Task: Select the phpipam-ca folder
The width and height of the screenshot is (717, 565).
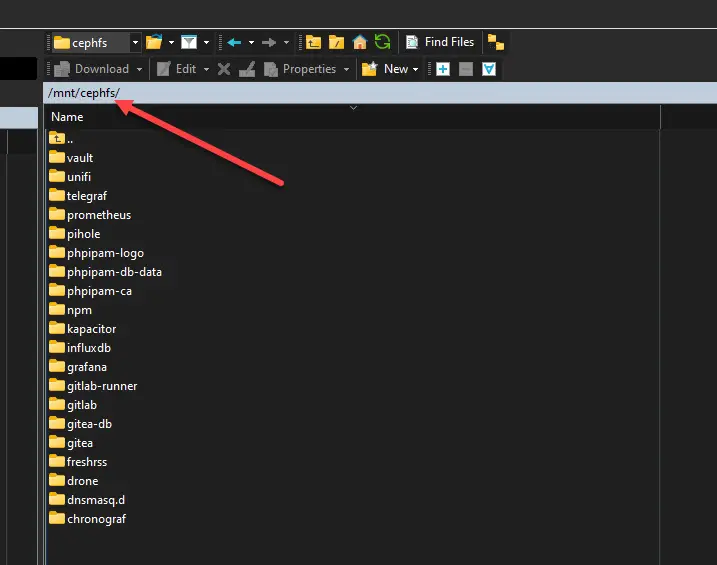Action: pyautogui.click(x=91, y=291)
